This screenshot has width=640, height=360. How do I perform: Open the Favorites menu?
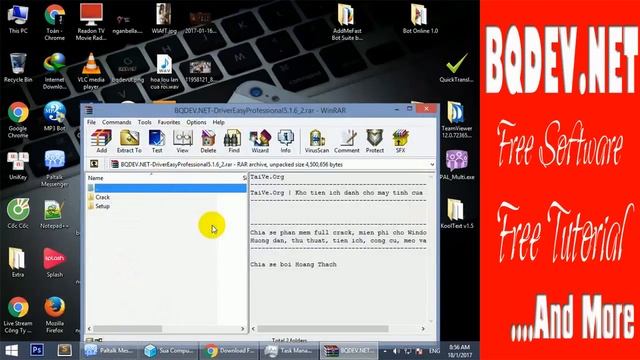point(169,122)
